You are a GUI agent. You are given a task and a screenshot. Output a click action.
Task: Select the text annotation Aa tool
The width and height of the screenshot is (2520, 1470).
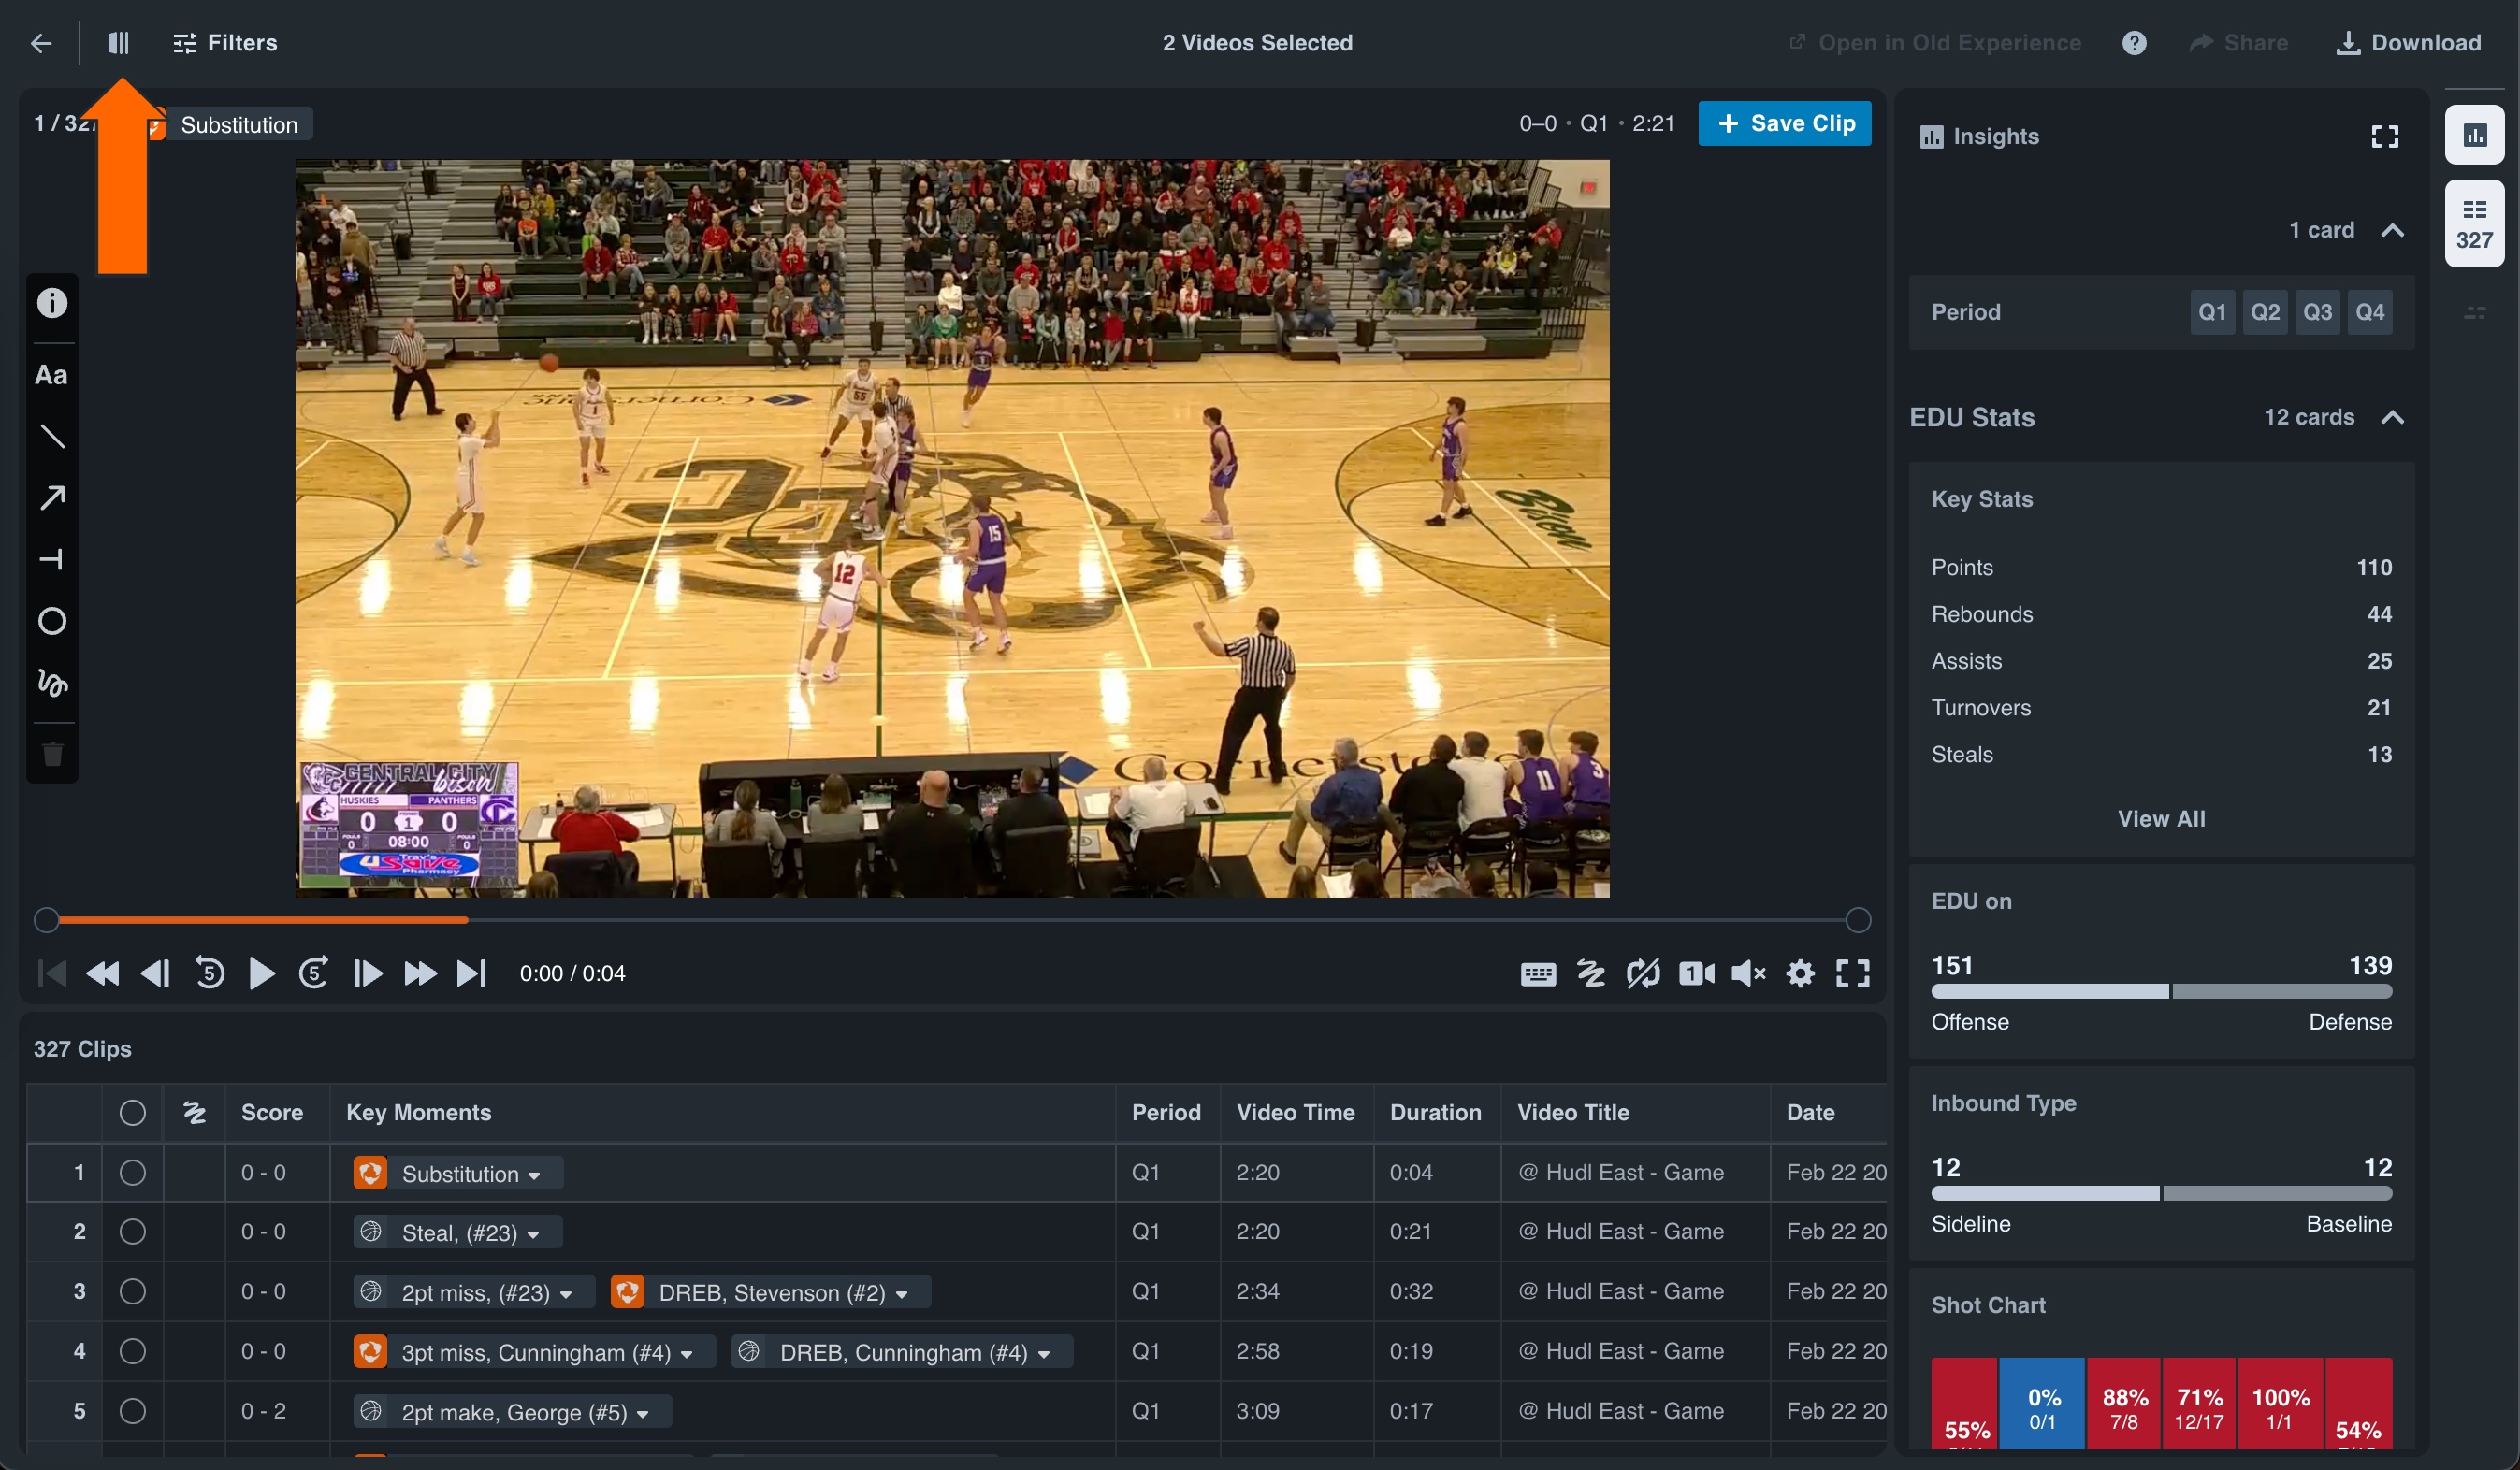[x=51, y=375]
